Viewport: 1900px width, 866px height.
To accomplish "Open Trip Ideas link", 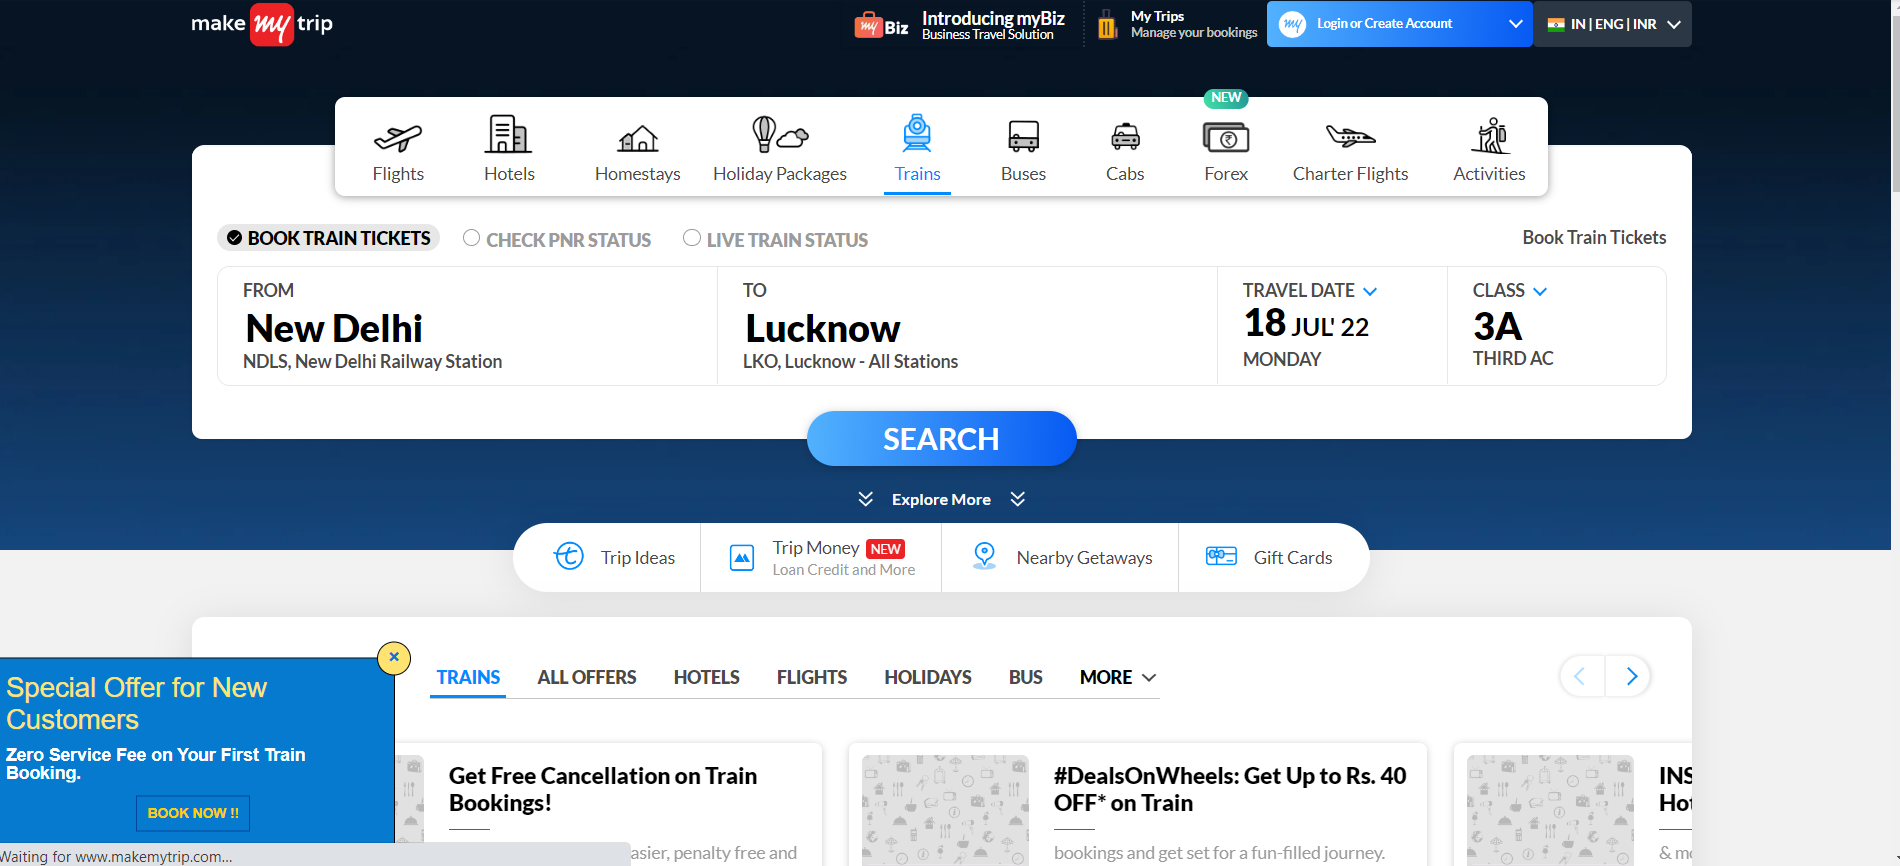I will click(x=614, y=557).
